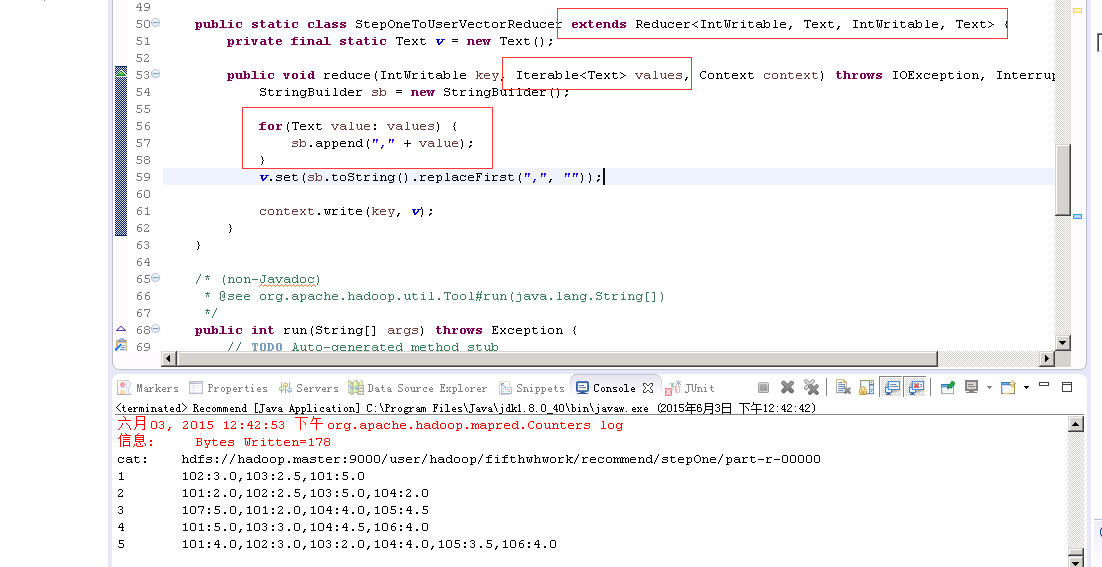This screenshot has height=567, width=1102.
Task: Click the '(non-Javadoc)' comment text
Action: click(271, 279)
